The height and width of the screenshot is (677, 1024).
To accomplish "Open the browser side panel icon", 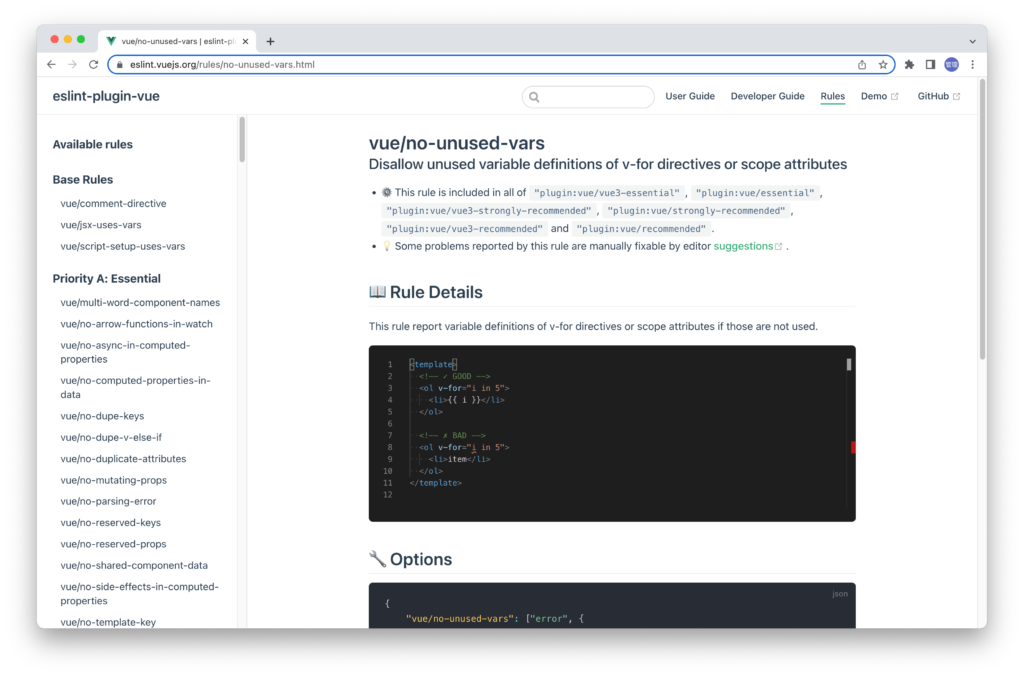I will 930,63.
